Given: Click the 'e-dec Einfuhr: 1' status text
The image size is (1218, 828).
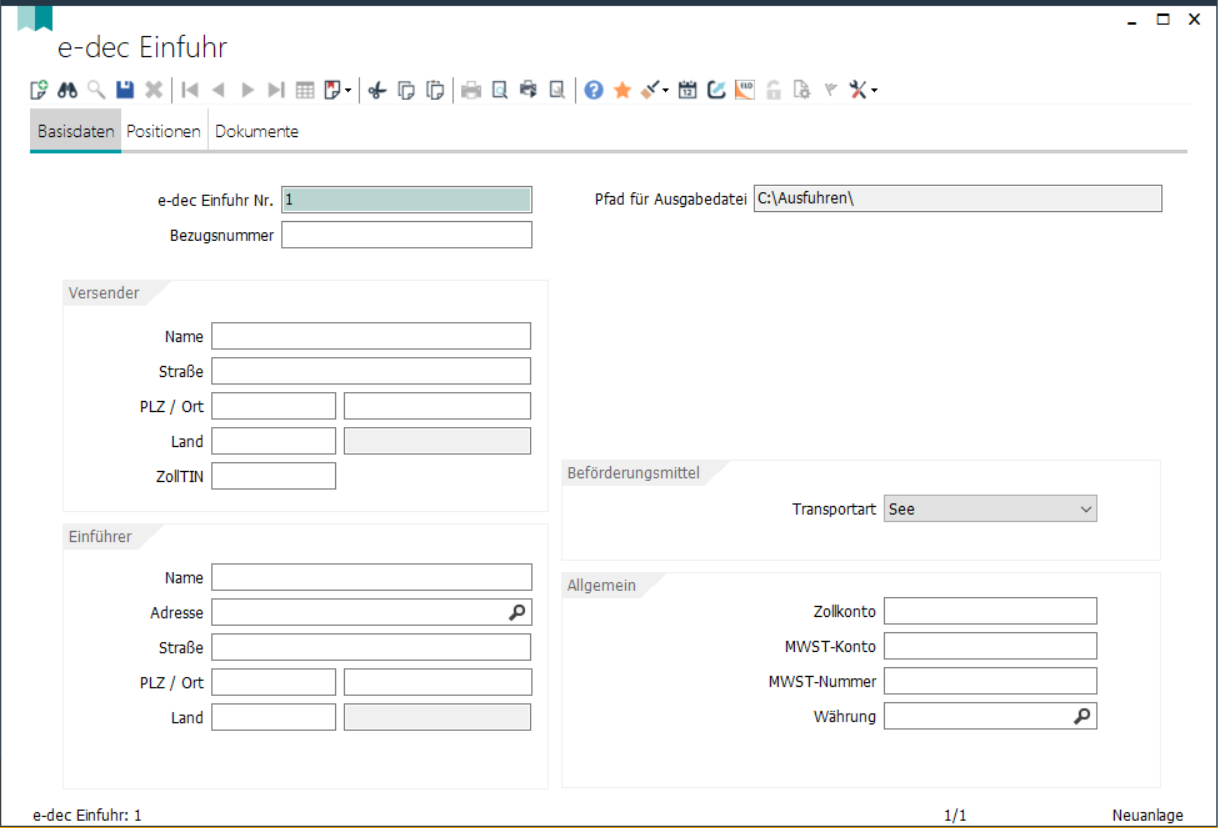Looking at the screenshot, I should pyautogui.click(x=87, y=815).
